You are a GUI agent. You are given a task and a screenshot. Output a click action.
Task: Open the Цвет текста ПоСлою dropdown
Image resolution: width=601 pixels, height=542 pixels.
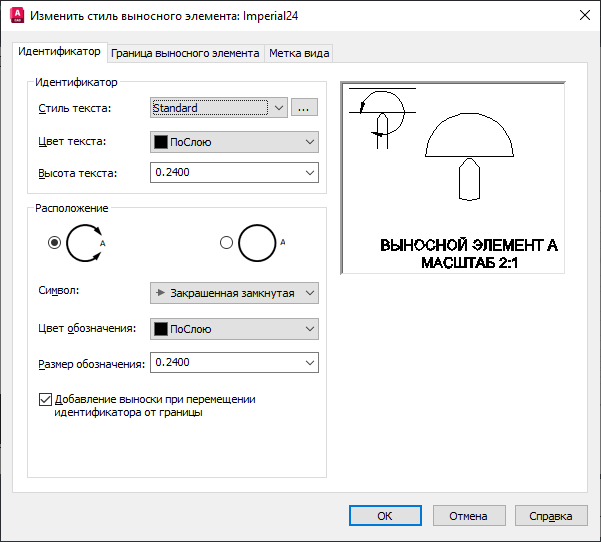pyautogui.click(x=234, y=142)
